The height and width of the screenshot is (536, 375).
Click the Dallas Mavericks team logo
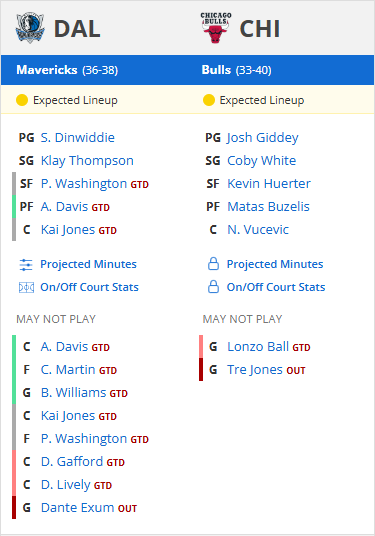click(x=30, y=28)
